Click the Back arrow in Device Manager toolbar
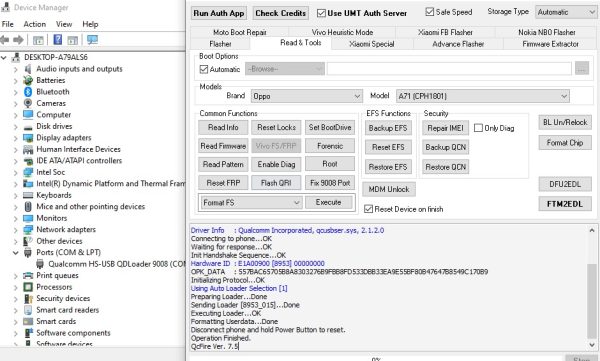The width and height of the screenshot is (600, 361). point(5,40)
